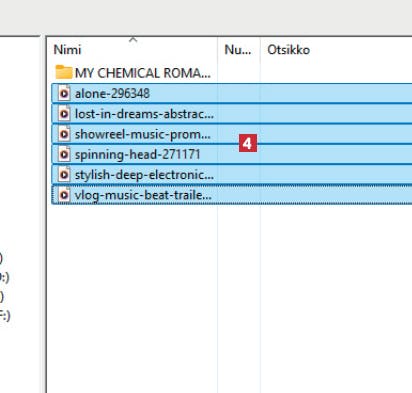Open the MY CHEMICAL ROMA... folder name

click(143, 73)
